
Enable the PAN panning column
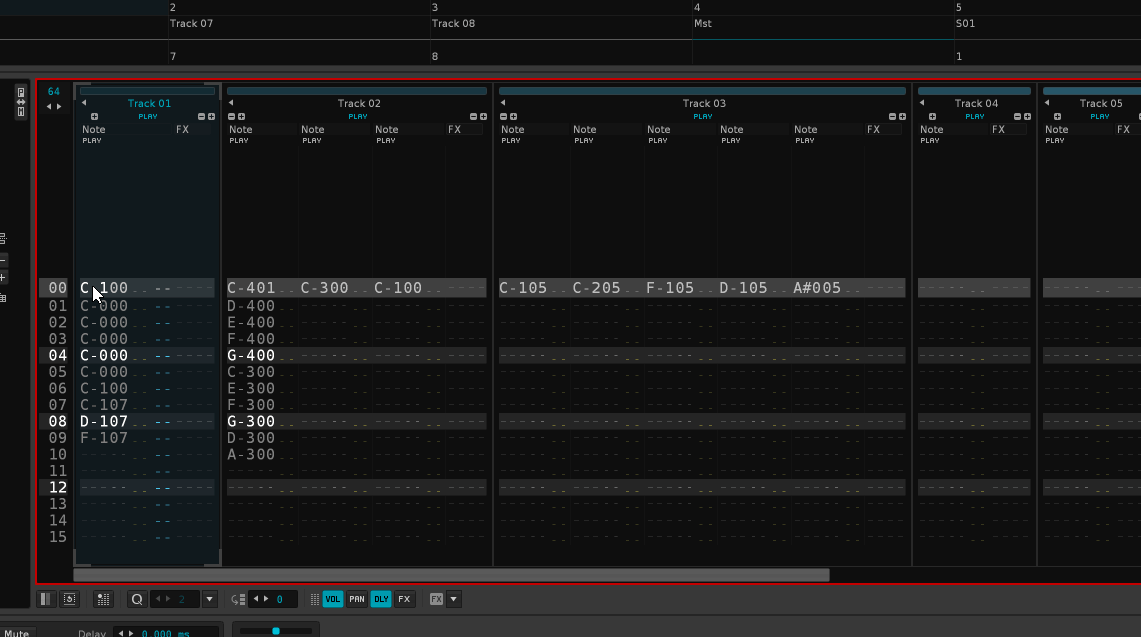click(357, 599)
